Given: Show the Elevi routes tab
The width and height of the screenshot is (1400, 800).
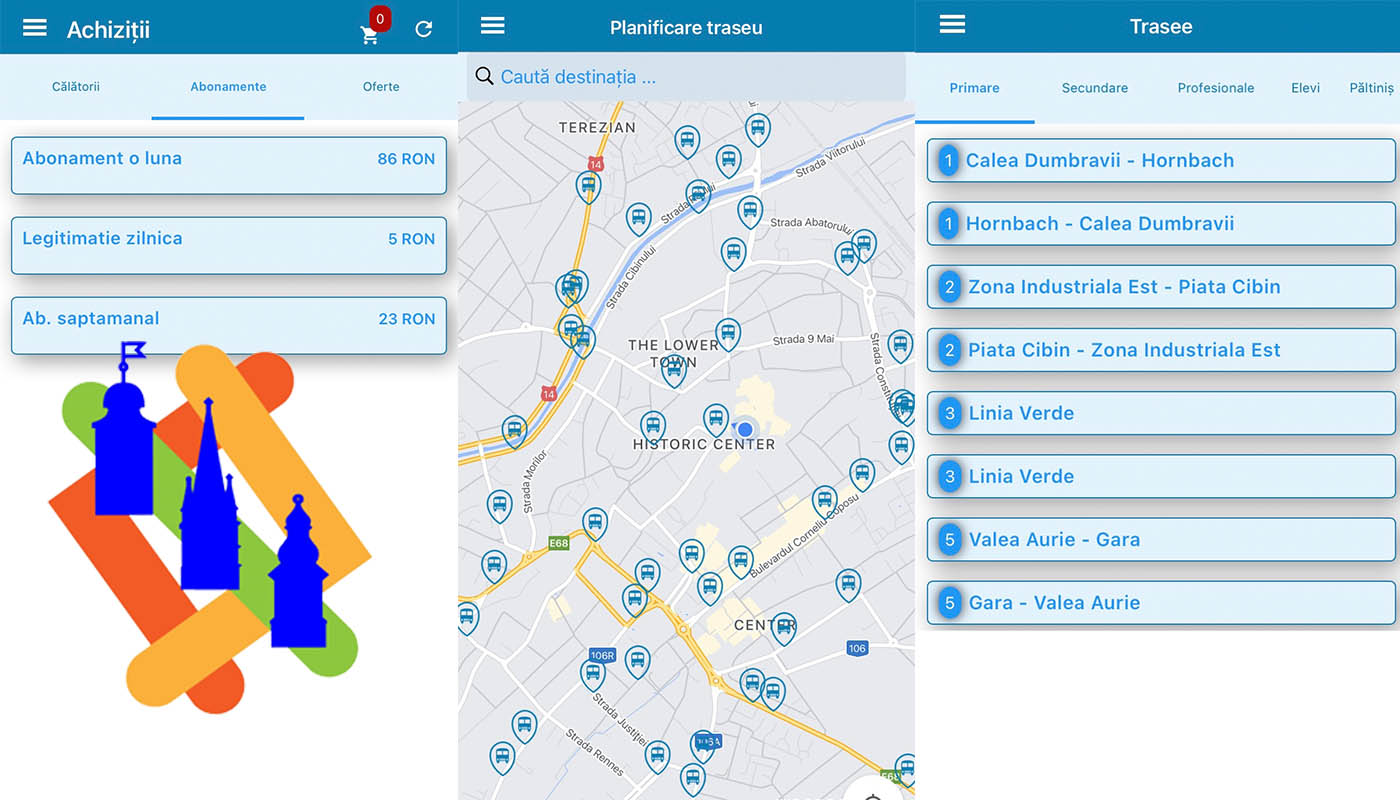Looking at the screenshot, I should coord(1305,88).
